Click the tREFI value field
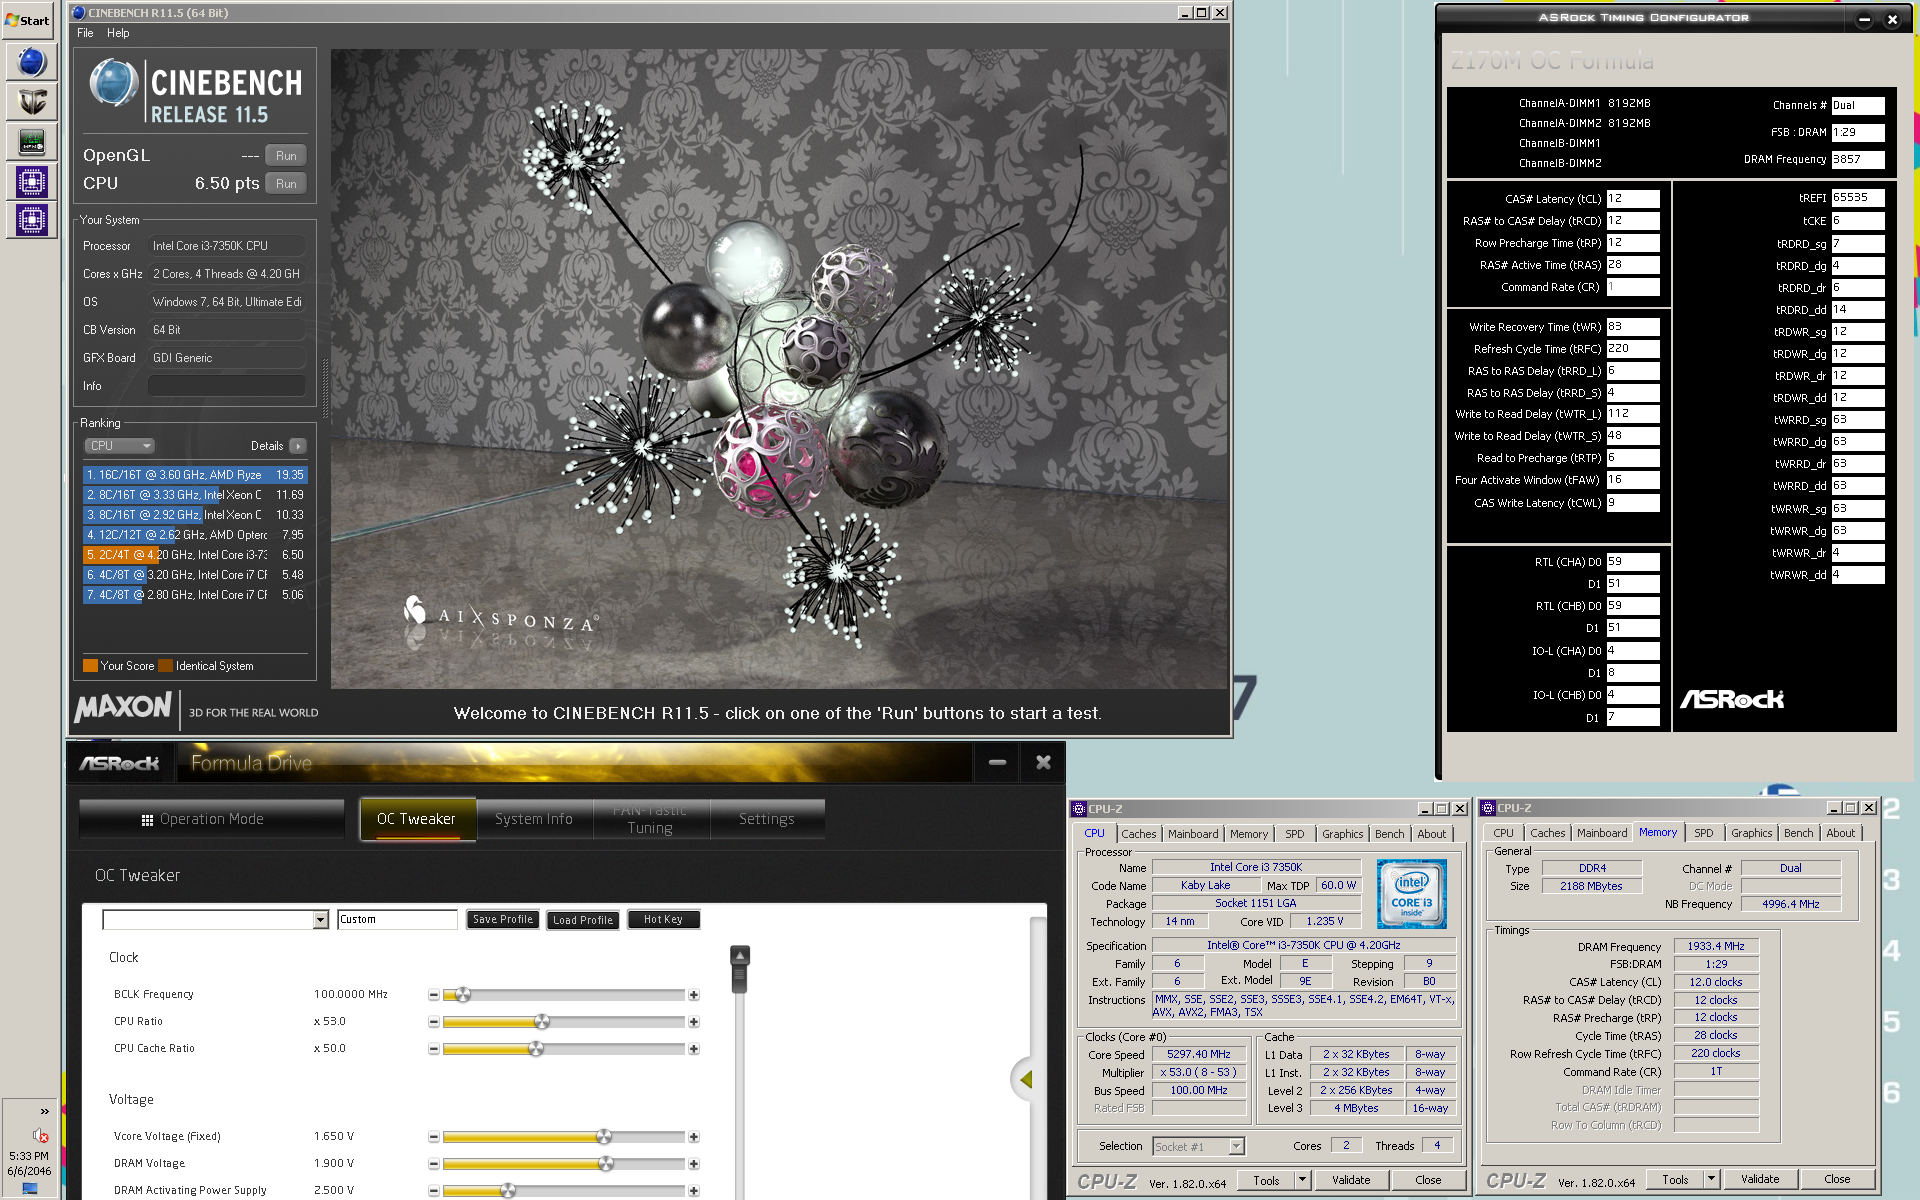This screenshot has width=1920, height=1200. (x=1858, y=198)
